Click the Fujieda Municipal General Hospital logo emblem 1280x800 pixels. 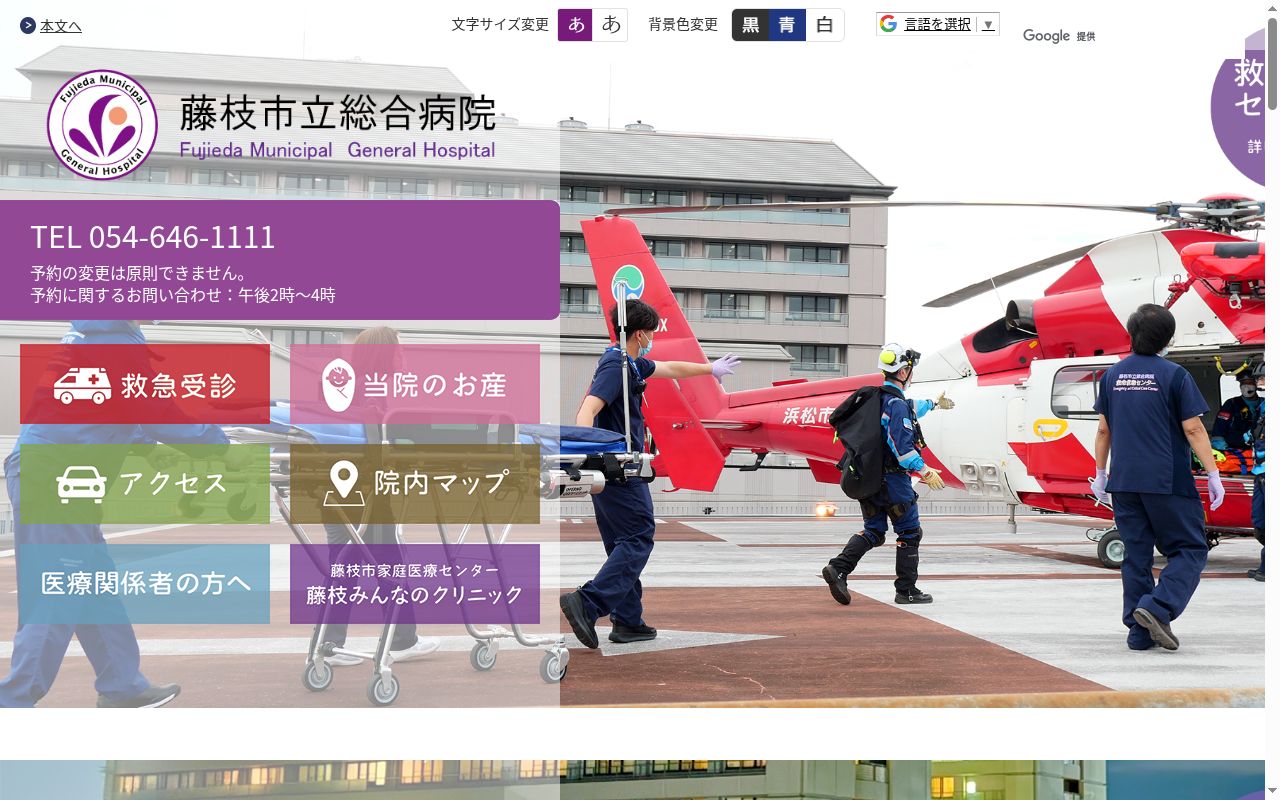[x=102, y=125]
